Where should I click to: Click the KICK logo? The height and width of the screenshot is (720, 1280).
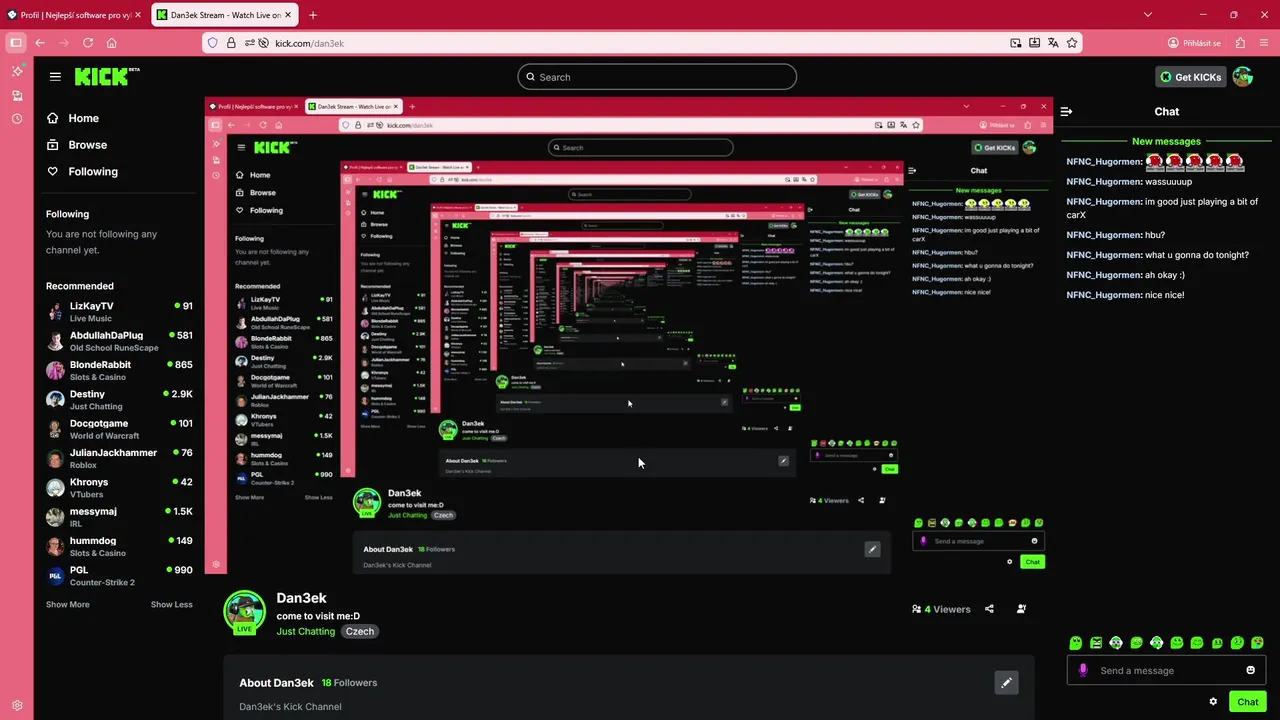[107, 77]
